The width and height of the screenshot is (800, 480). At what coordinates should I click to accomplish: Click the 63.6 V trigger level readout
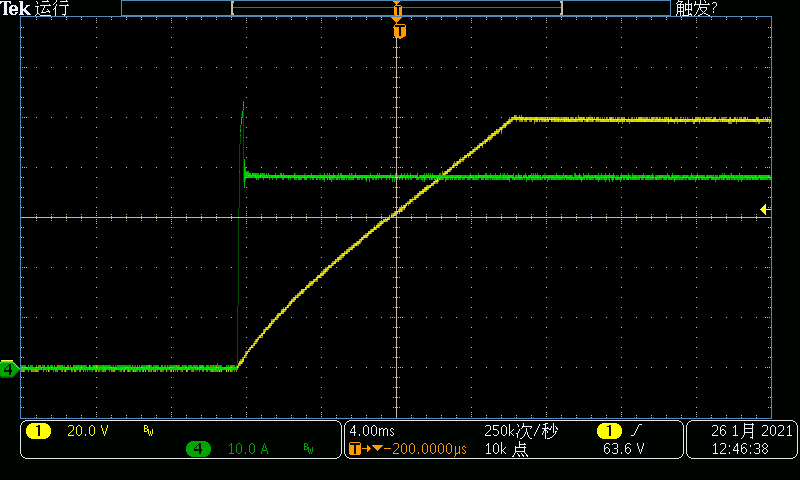(623, 449)
